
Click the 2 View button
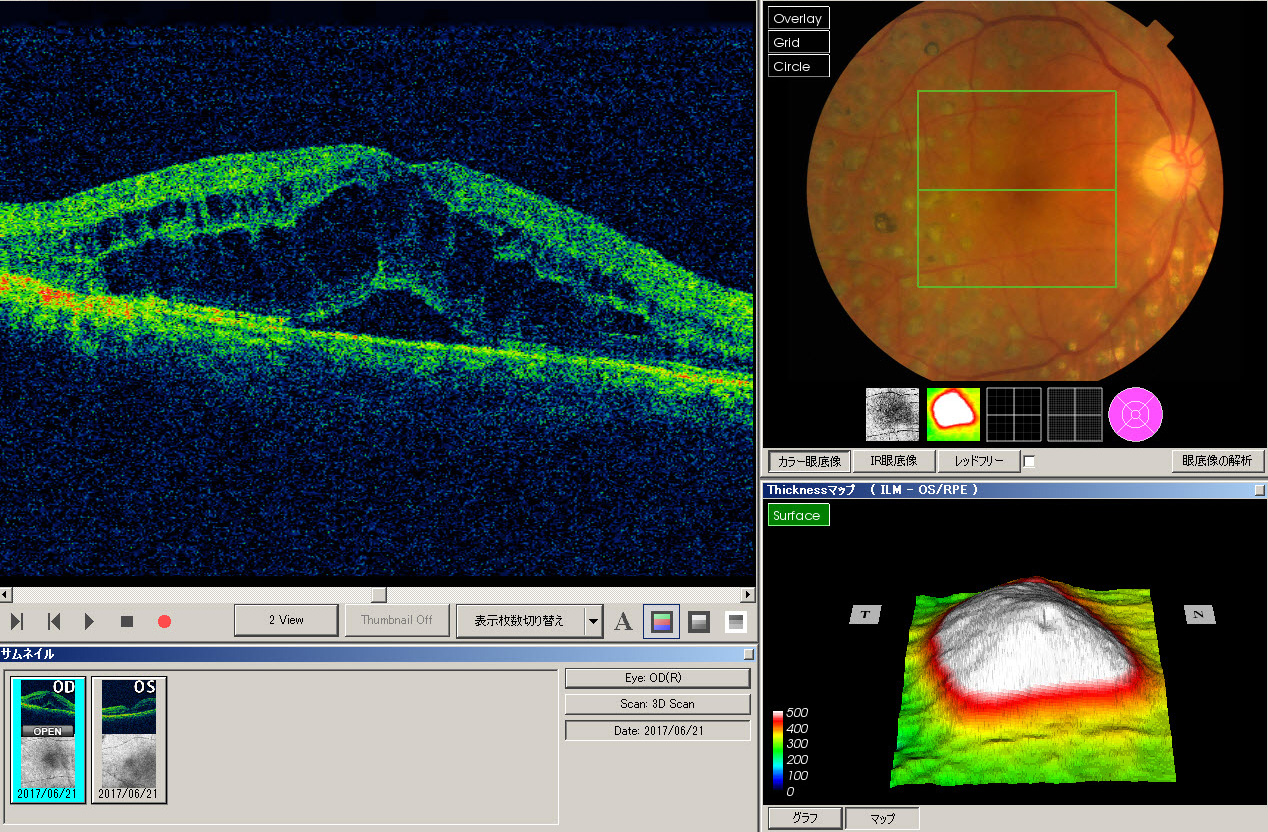[x=286, y=620]
